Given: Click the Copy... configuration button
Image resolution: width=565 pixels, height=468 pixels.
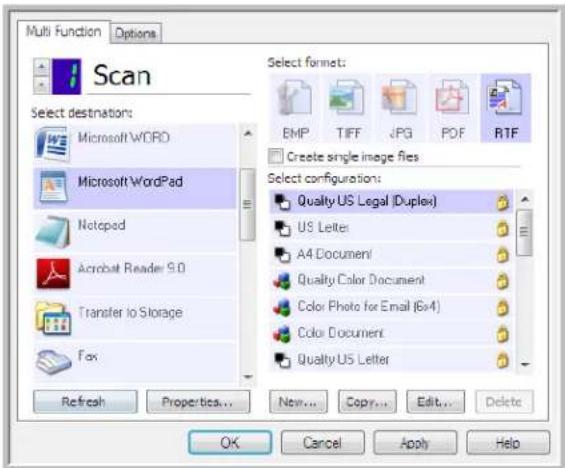Looking at the screenshot, I should [x=367, y=402].
